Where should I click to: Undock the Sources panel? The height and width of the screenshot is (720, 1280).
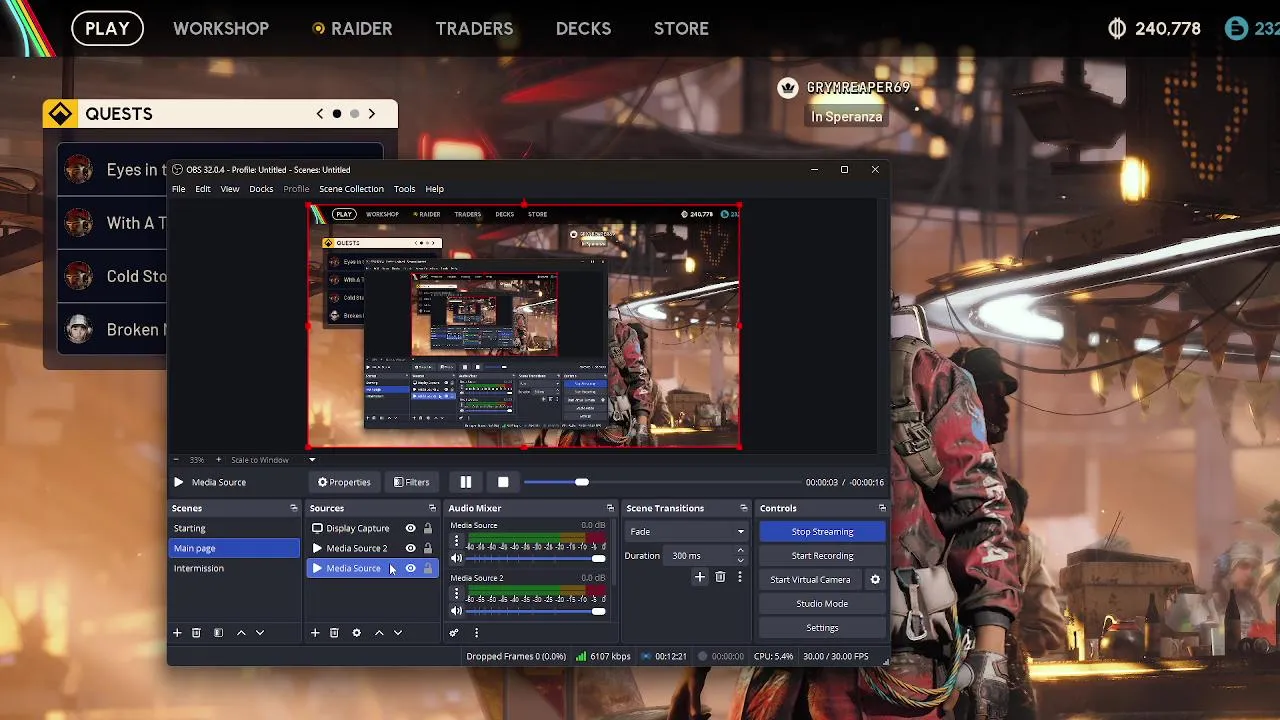coord(432,508)
